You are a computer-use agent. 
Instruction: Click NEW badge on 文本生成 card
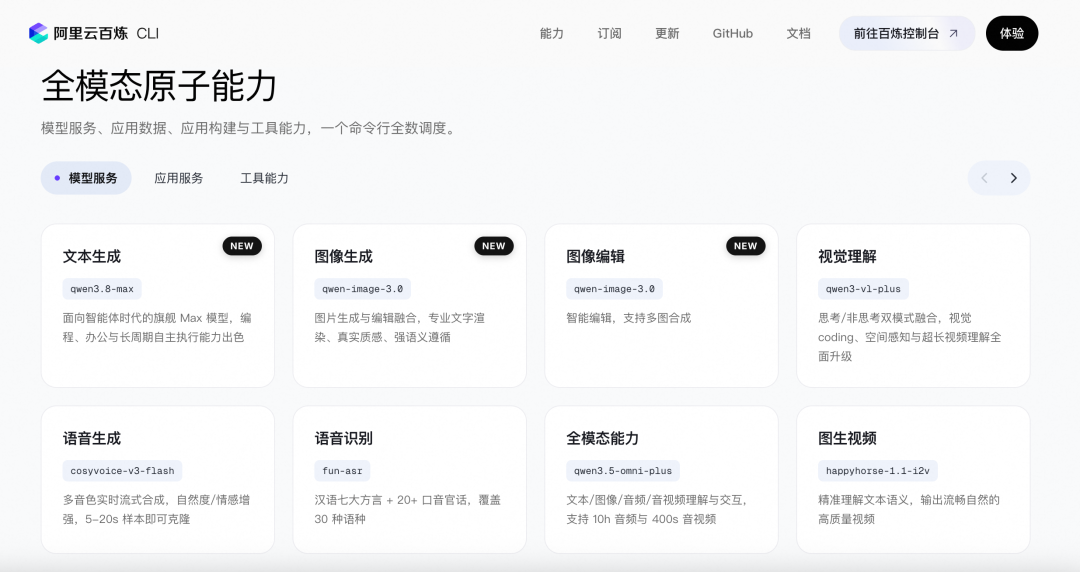coord(242,246)
